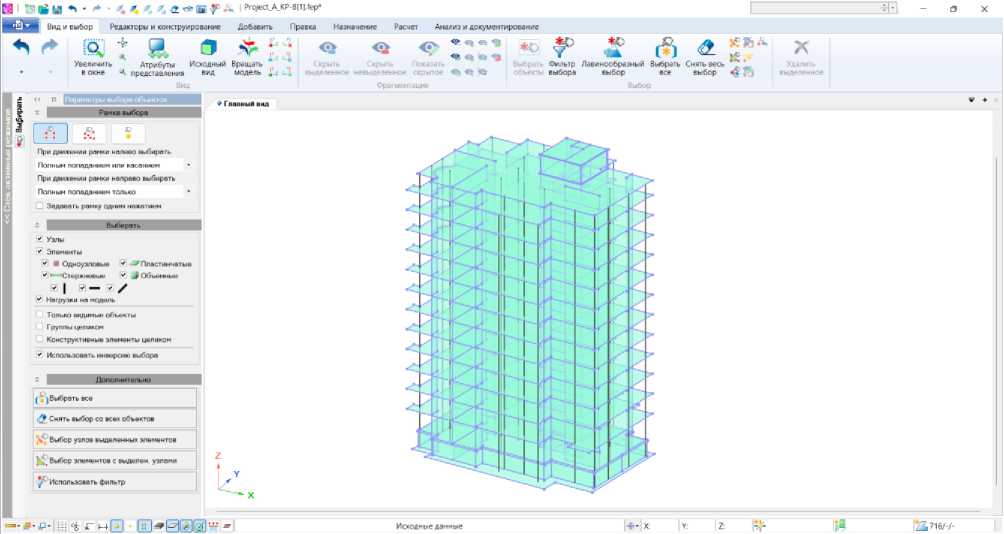This screenshot has height=534, width=1004.
Task: Click the Исходный вид cube icon
Action: click(x=207, y=52)
